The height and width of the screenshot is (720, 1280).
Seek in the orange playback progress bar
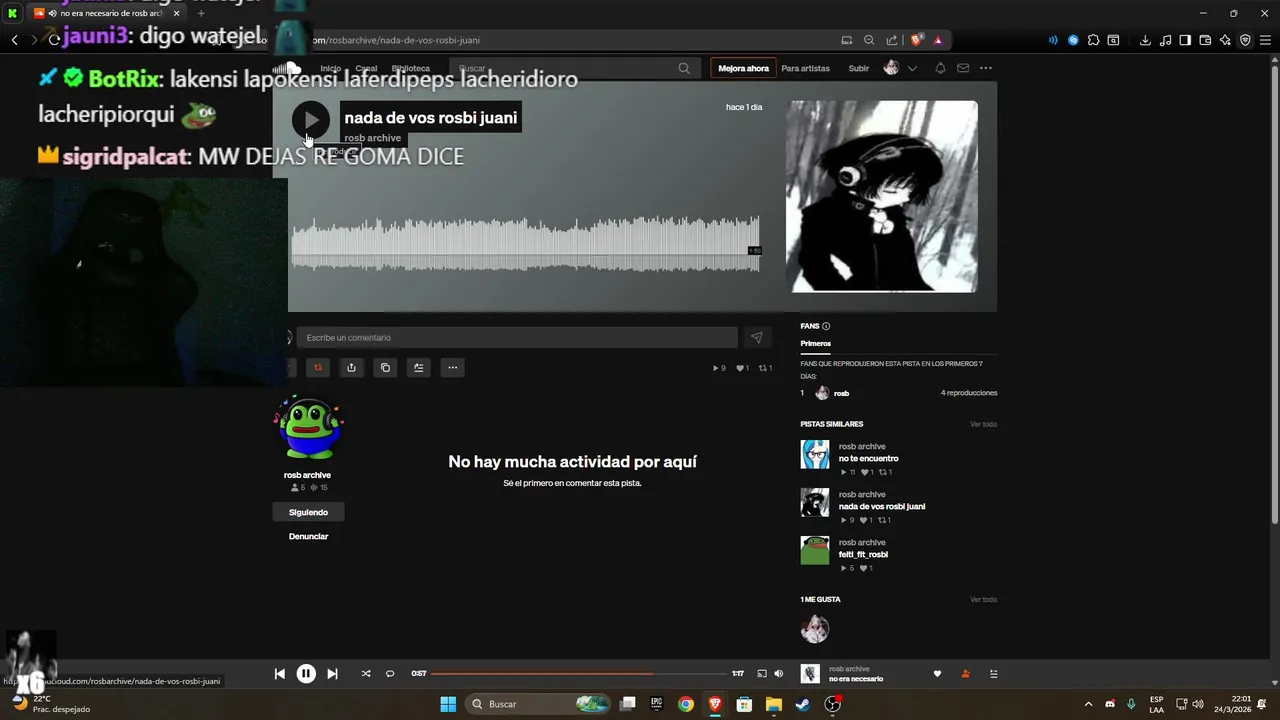click(578, 674)
